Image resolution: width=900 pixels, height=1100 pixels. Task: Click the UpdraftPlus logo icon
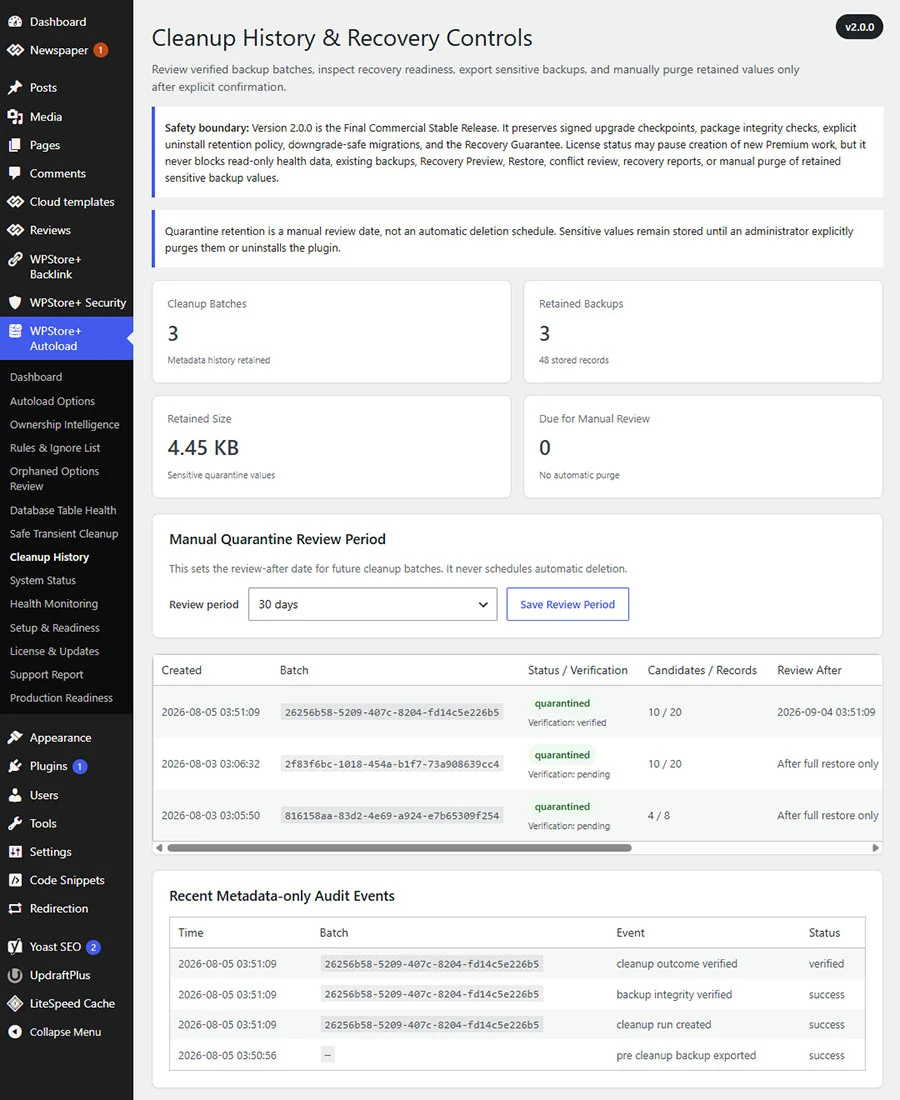(x=15, y=975)
